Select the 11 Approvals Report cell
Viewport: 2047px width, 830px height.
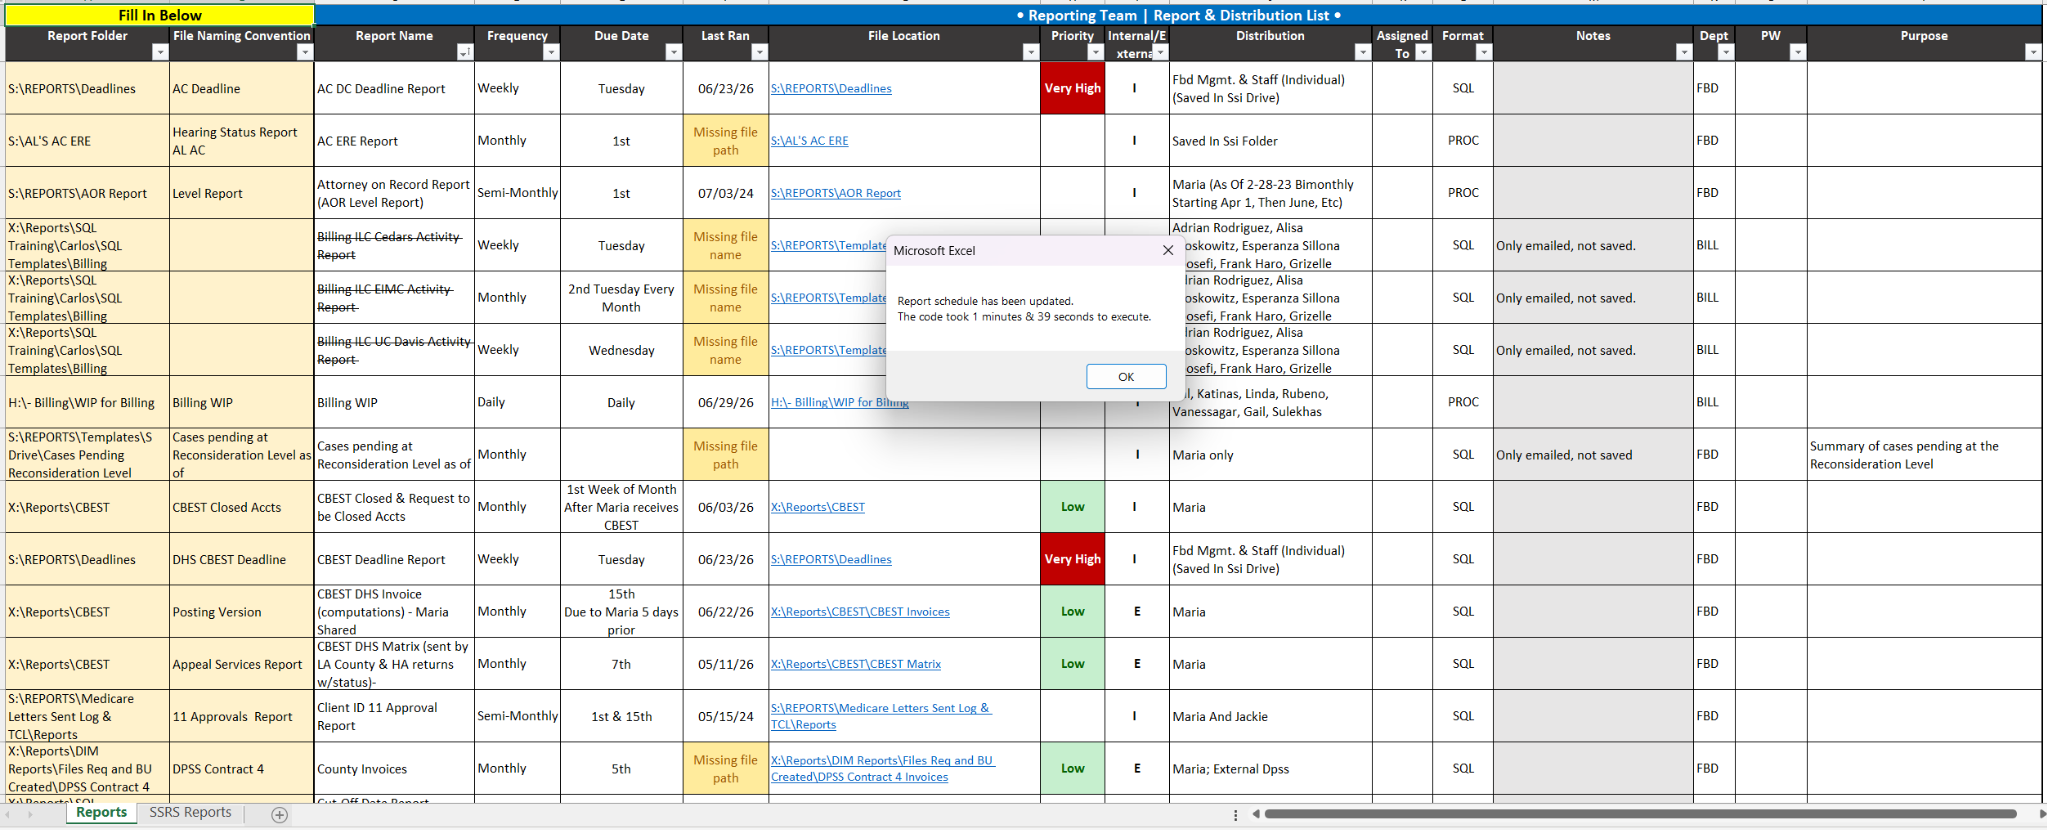point(241,716)
